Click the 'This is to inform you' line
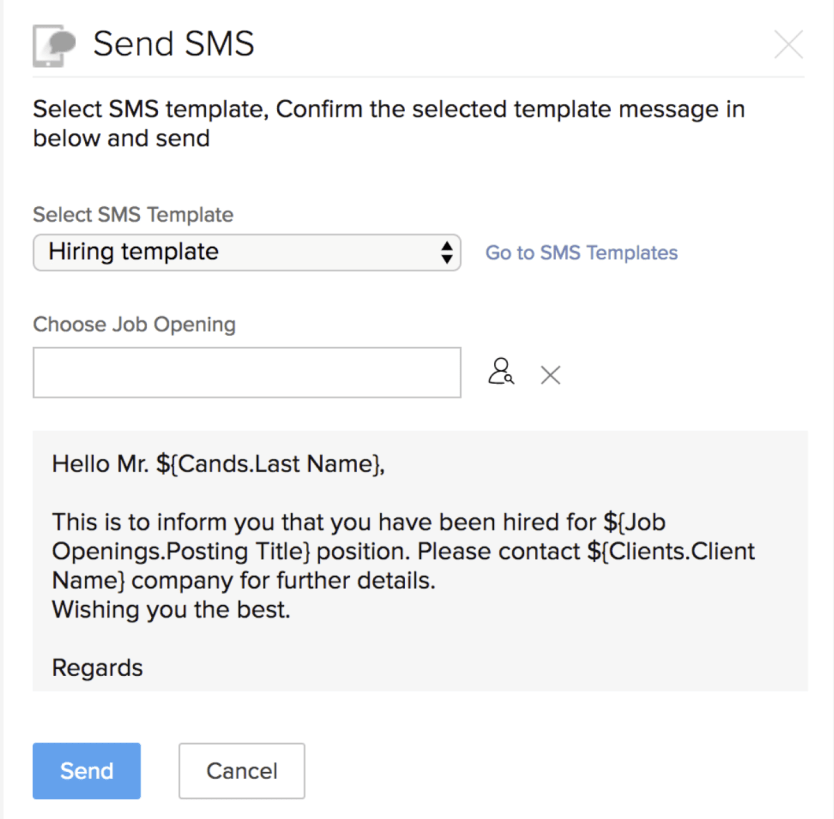Image resolution: width=834 pixels, height=819 pixels. (x=358, y=522)
